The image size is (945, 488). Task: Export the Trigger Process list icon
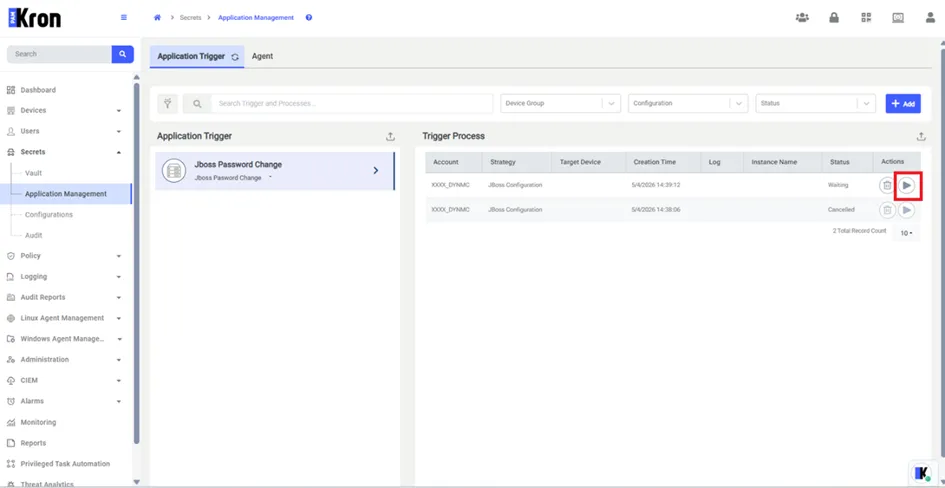coord(921,137)
